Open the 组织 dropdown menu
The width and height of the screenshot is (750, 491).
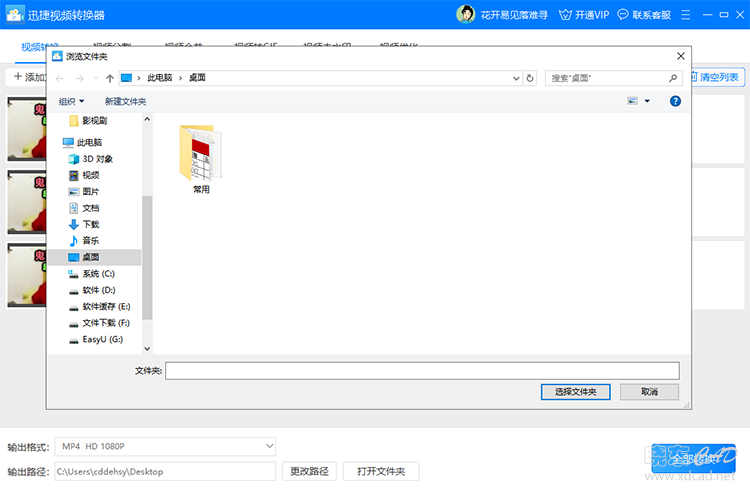pos(71,101)
